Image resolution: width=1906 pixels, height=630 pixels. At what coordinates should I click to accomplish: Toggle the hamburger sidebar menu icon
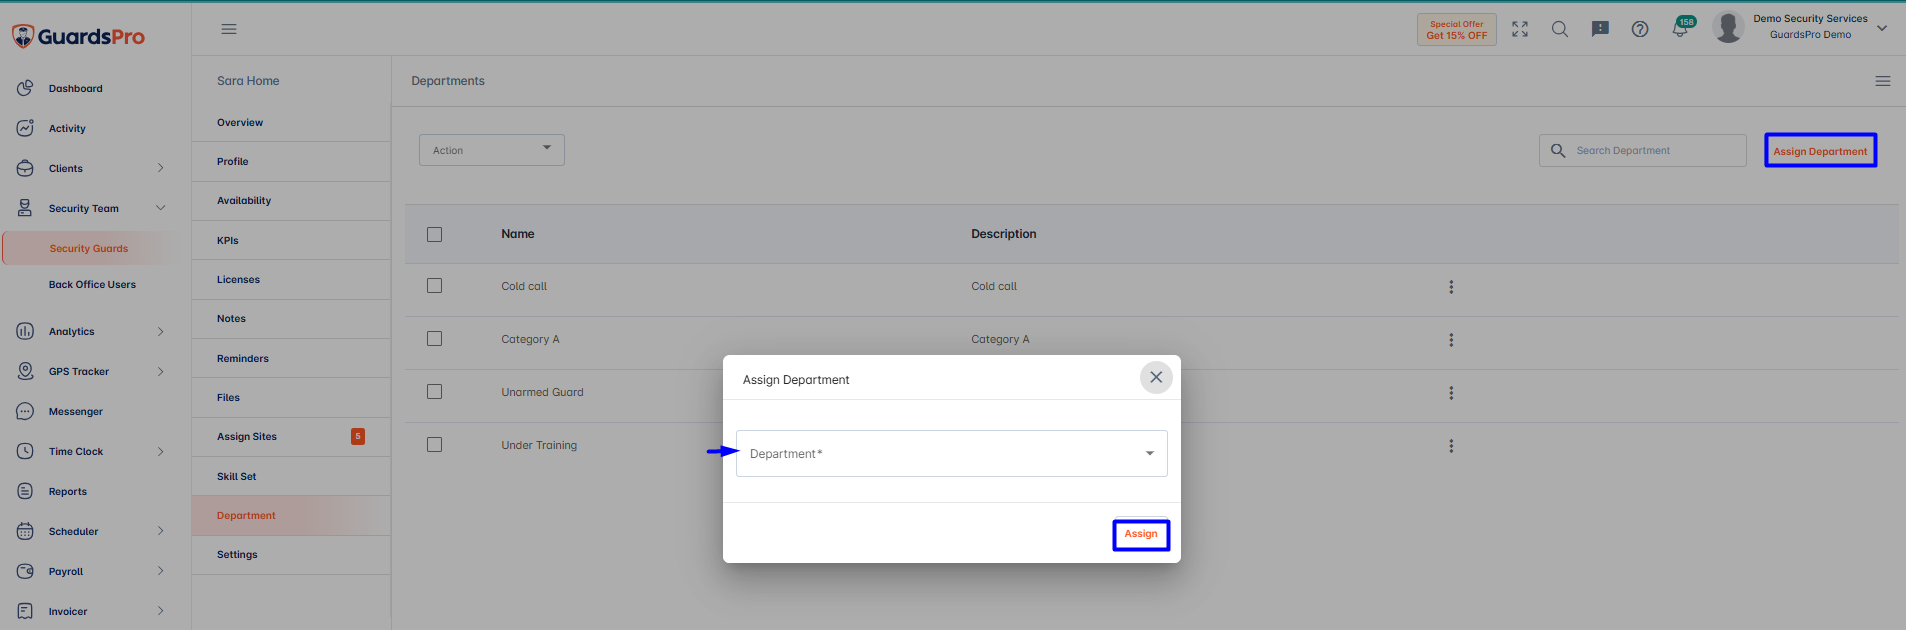[x=229, y=29]
